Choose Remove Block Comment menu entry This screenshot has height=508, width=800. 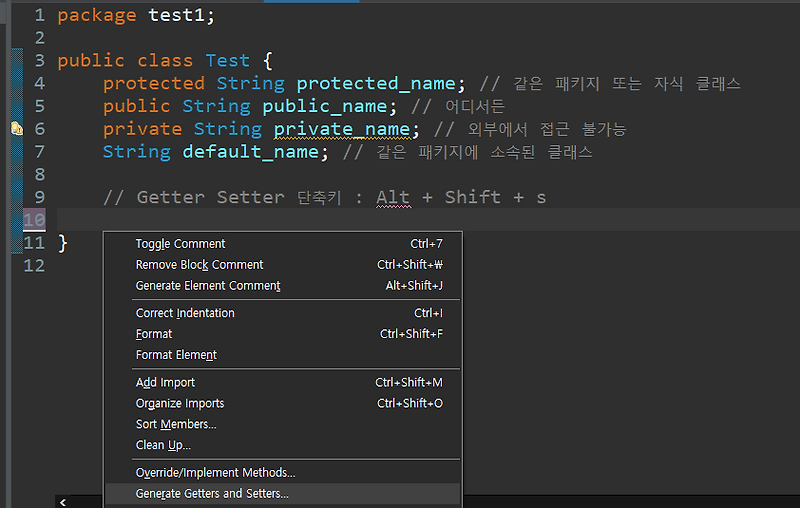tap(283, 265)
